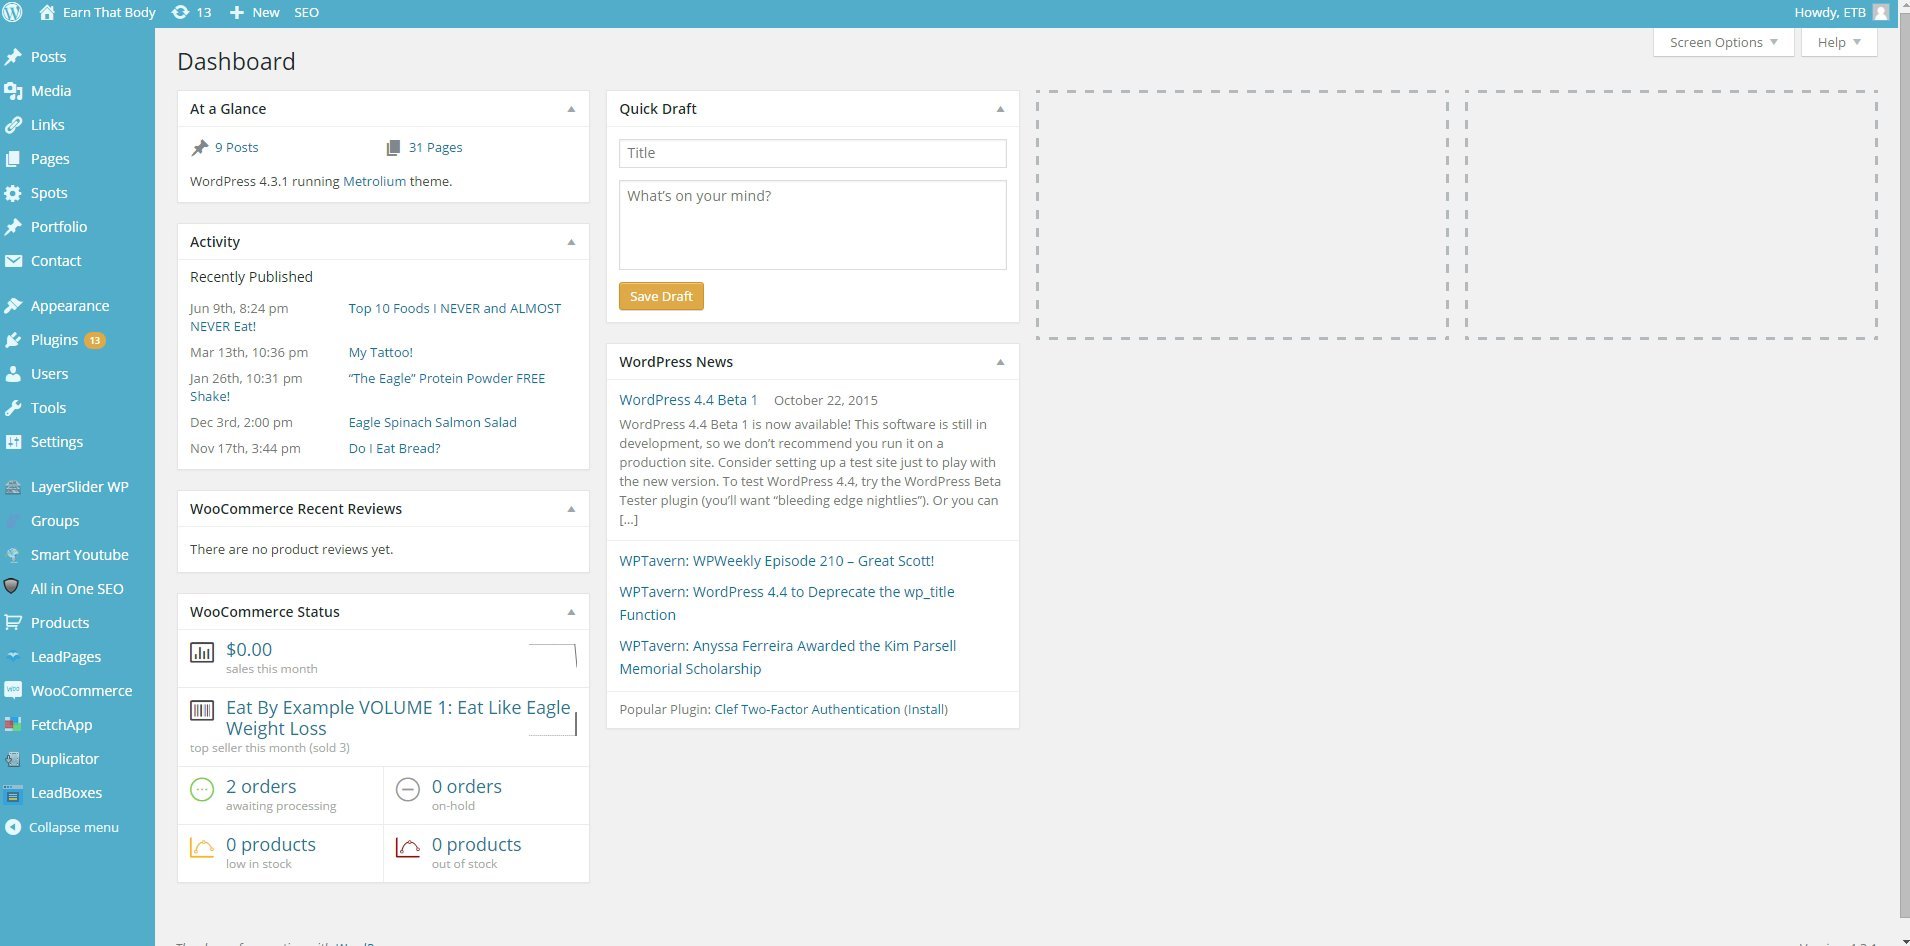This screenshot has width=1910, height=946.
Task: Collapse the WooCommerce Status panel
Action: click(x=571, y=612)
